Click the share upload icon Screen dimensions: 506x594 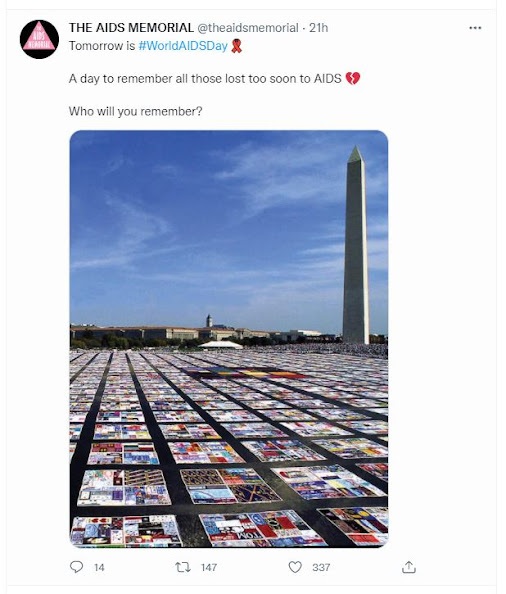tap(409, 567)
